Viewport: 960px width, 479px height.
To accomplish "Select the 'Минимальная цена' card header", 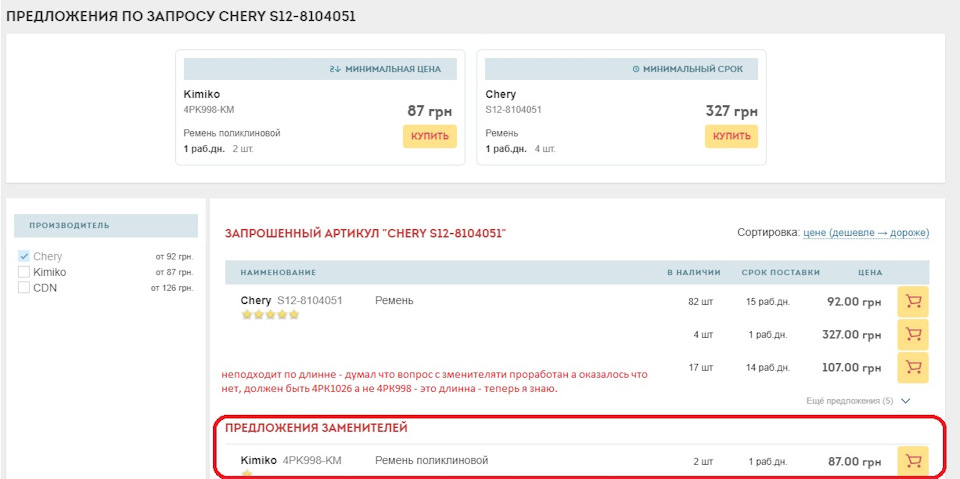I will click(x=320, y=69).
